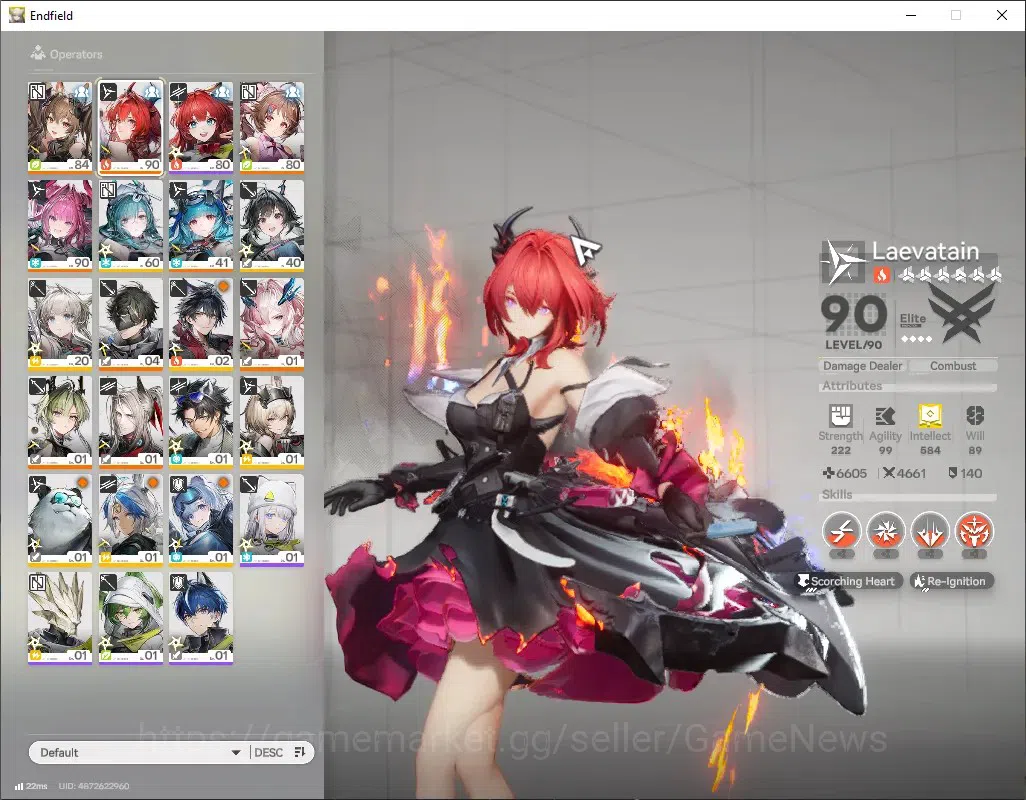The height and width of the screenshot is (800, 1026).
Task: Open the Re-Ignition talent
Action: pos(952,582)
